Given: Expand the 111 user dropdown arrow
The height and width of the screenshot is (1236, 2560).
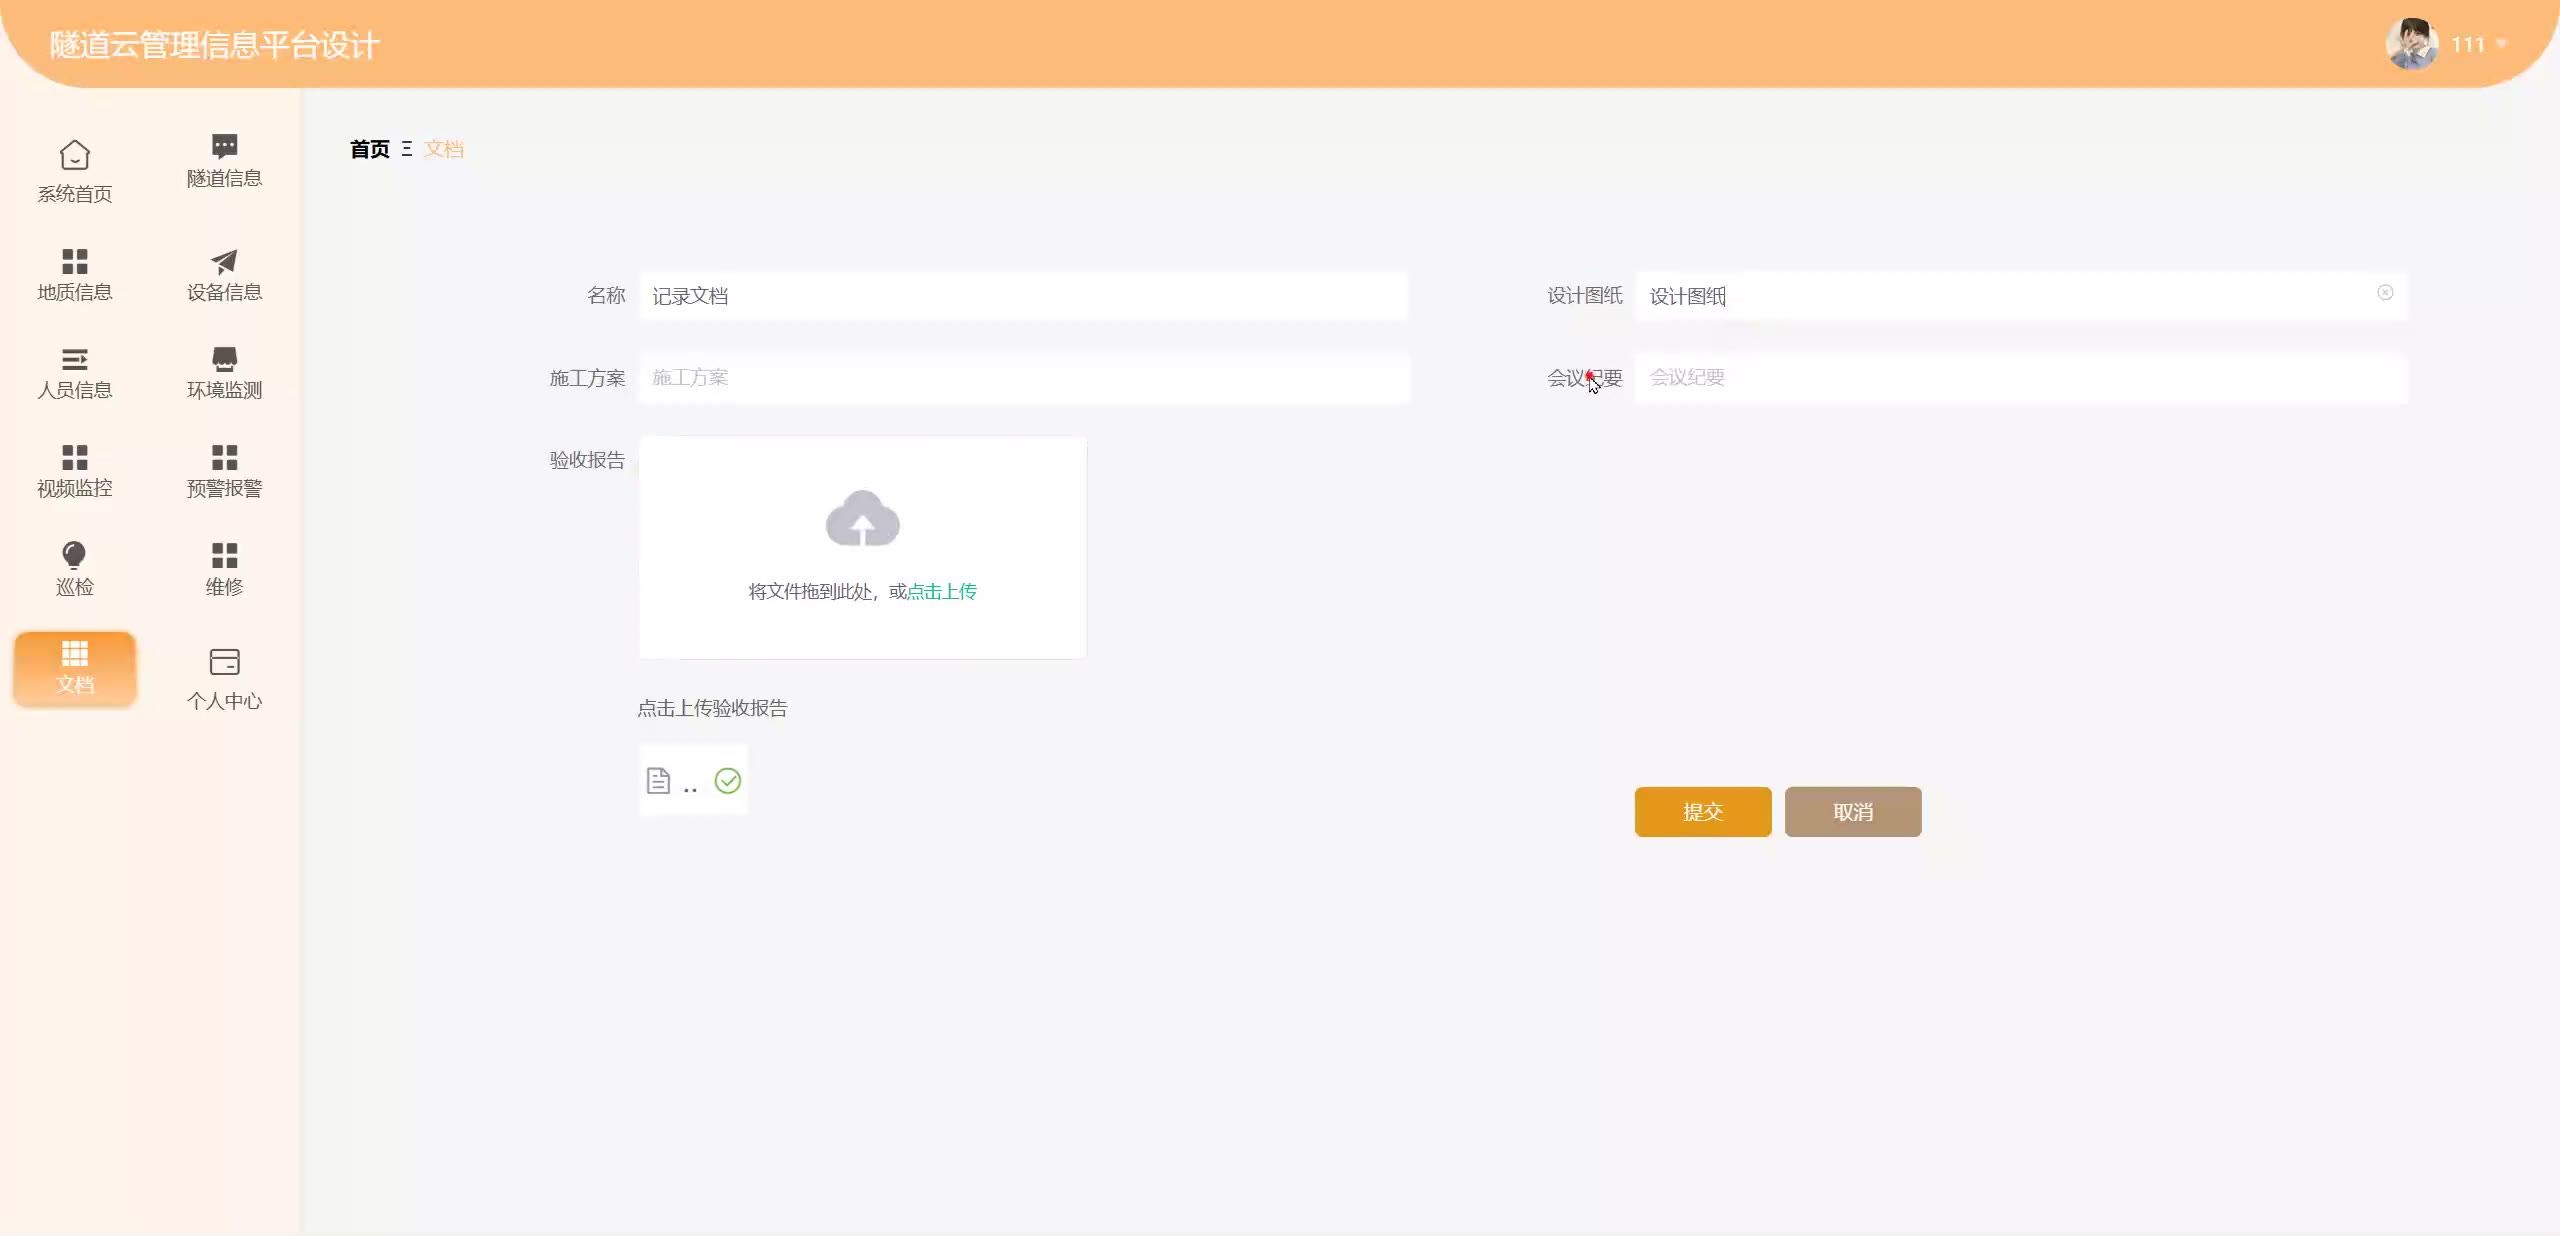Looking at the screenshot, I should (2501, 44).
